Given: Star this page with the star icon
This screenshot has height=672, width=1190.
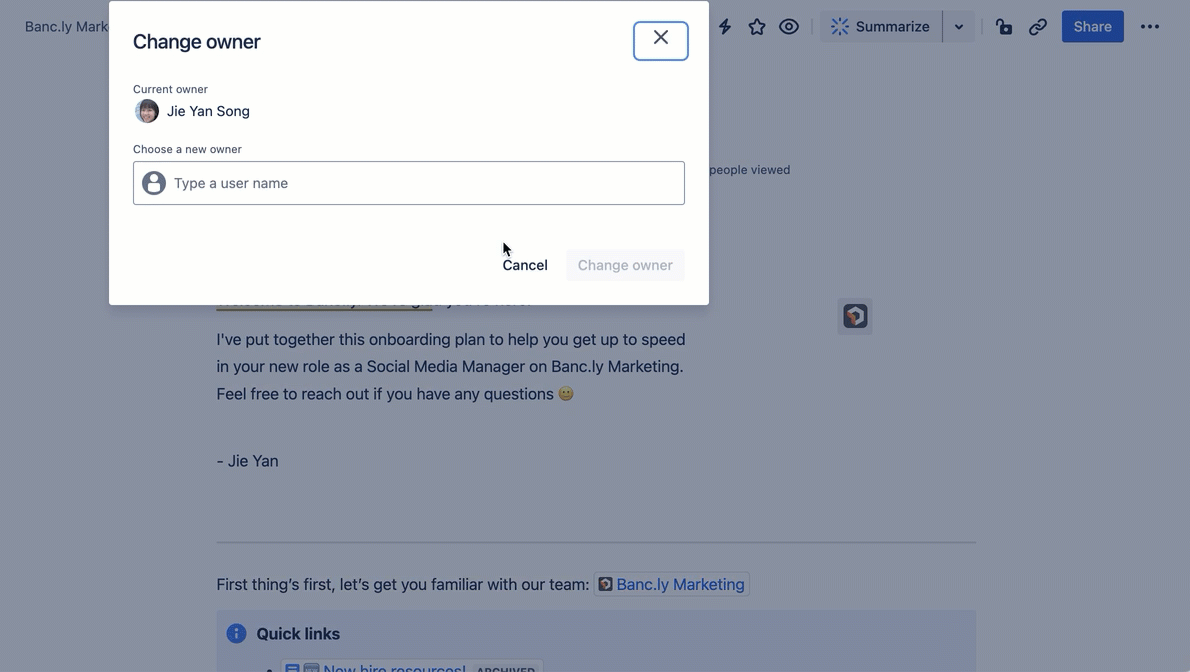Looking at the screenshot, I should (757, 27).
